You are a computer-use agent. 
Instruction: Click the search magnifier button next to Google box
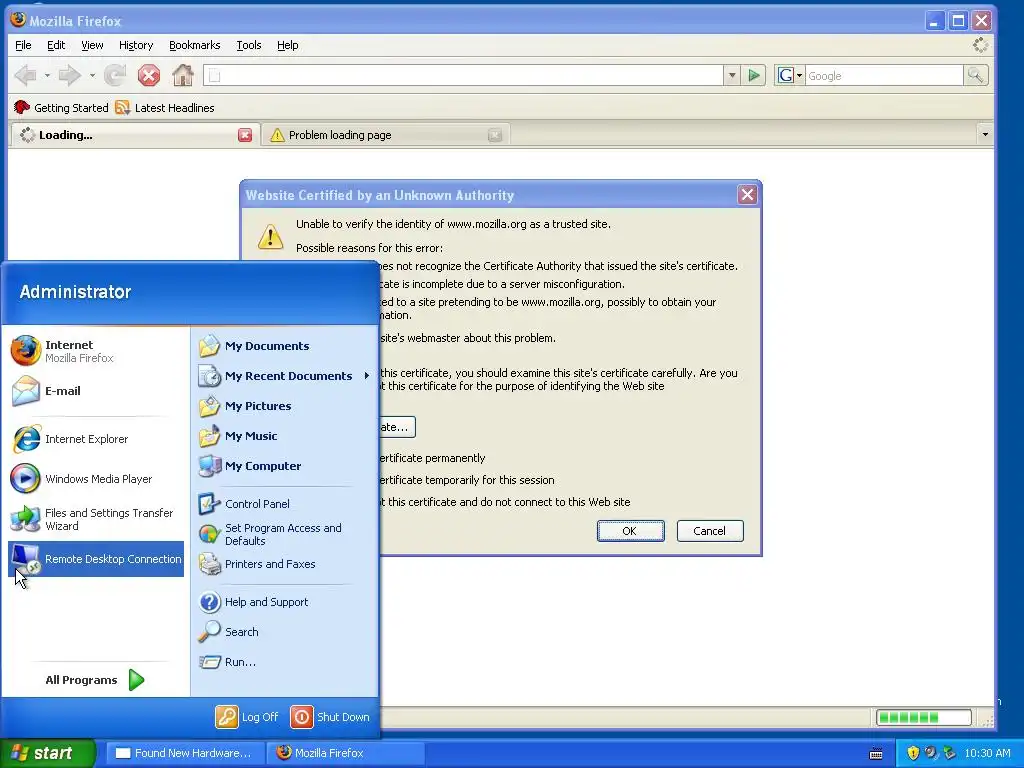pyautogui.click(x=975, y=76)
